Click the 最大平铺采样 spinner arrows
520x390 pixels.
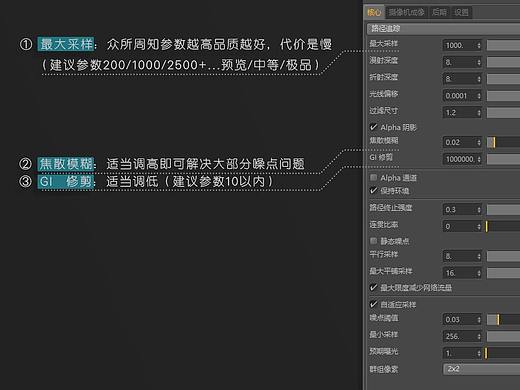[479, 273]
